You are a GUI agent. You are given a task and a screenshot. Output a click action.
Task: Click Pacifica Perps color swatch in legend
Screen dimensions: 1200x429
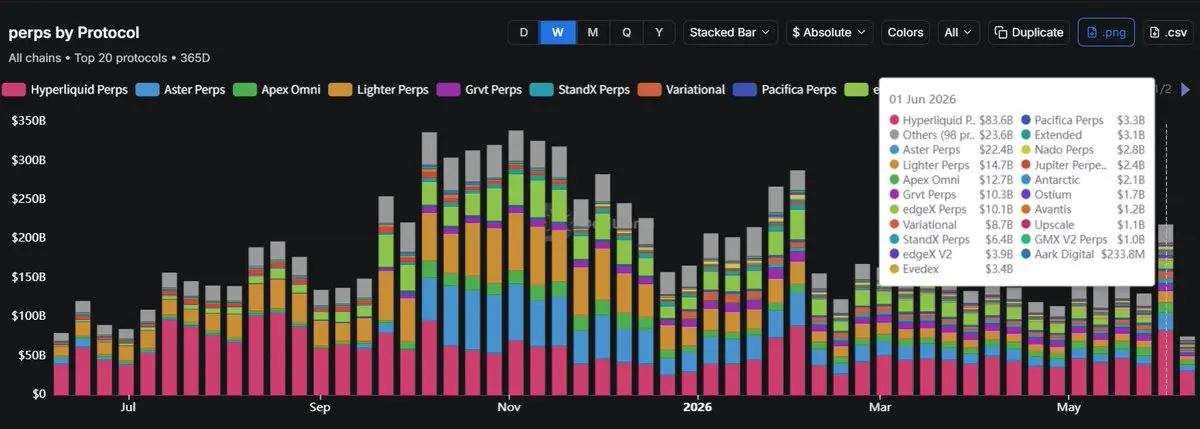point(743,89)
